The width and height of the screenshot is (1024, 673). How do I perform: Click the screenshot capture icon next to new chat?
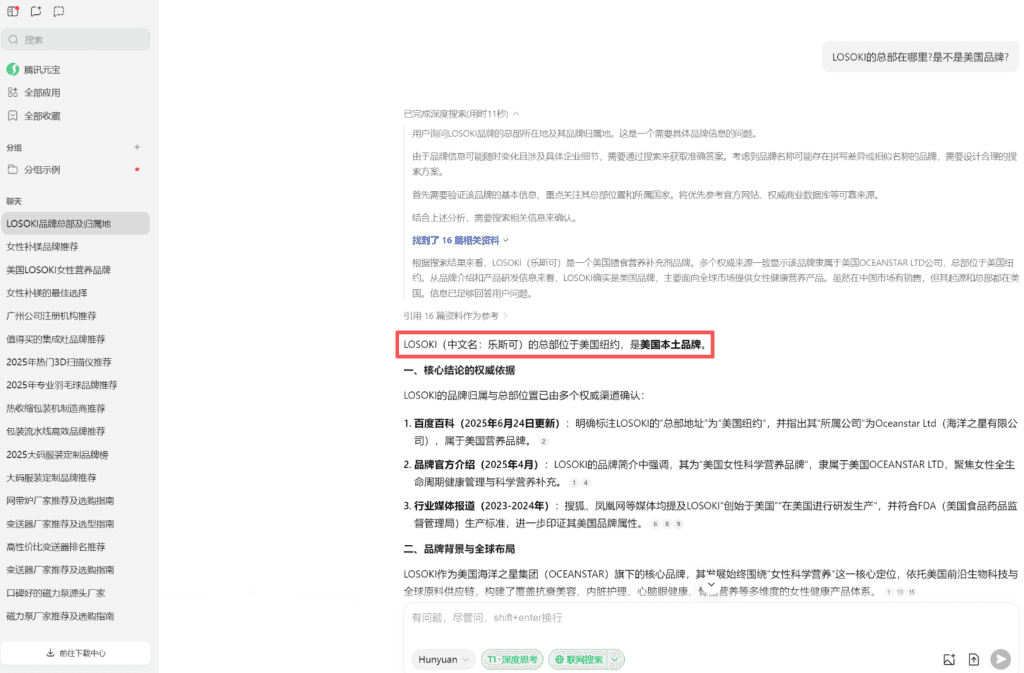pos(58,11)
